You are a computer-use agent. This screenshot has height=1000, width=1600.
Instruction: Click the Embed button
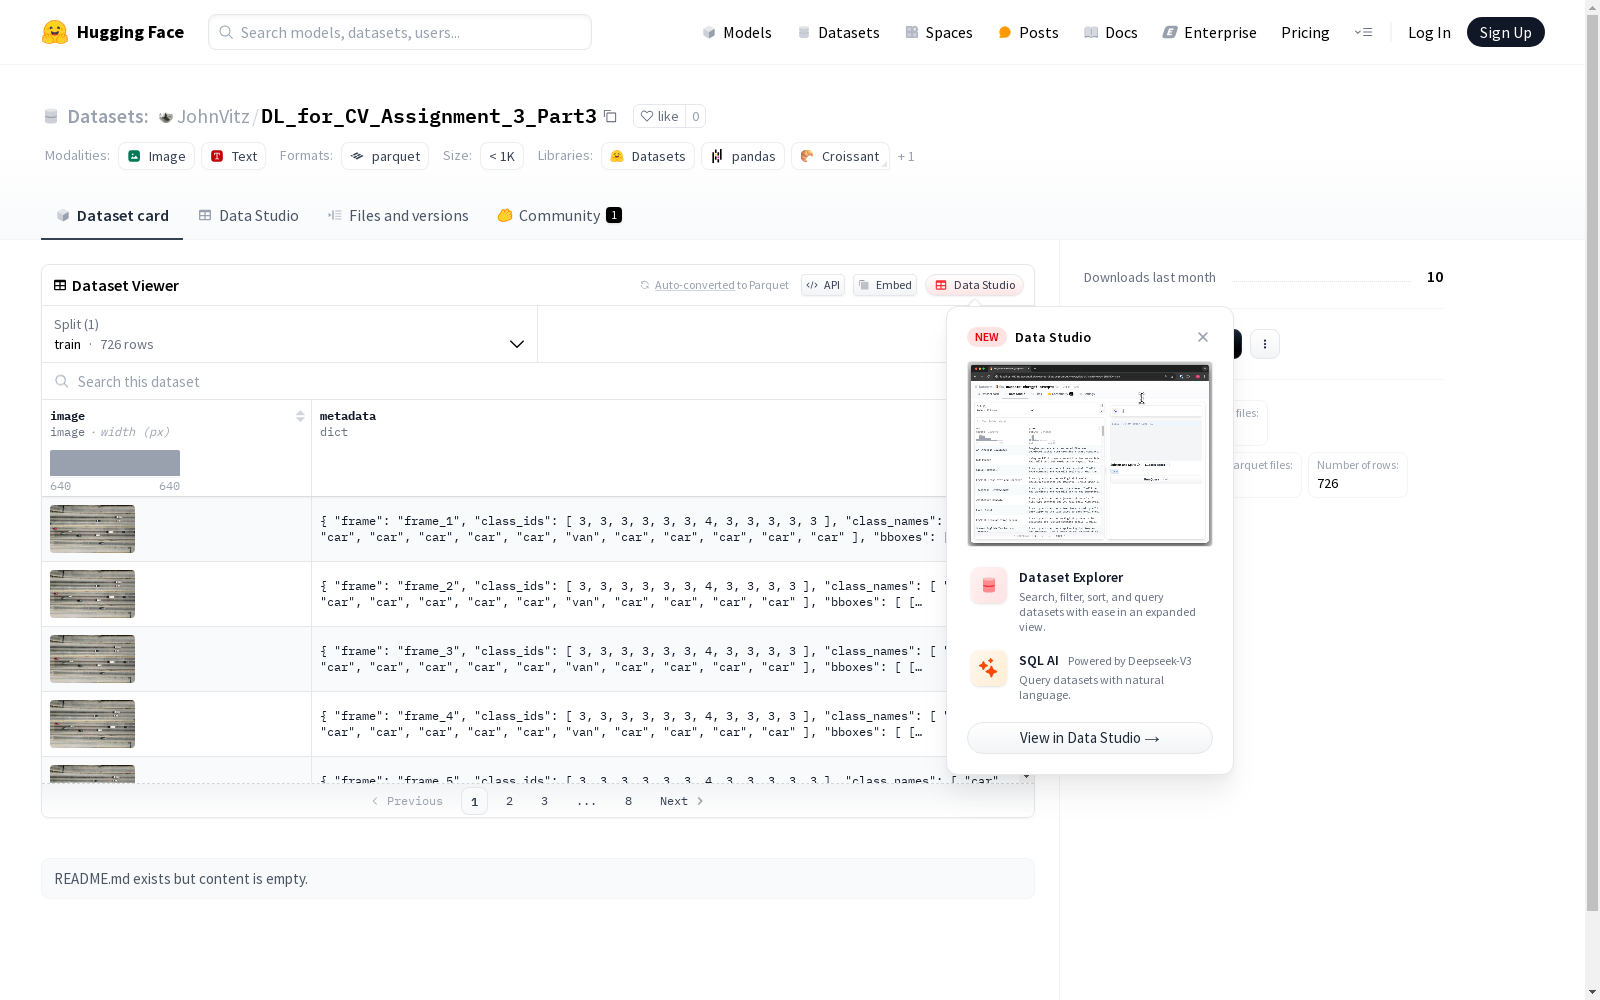click(x=885, y=285)
